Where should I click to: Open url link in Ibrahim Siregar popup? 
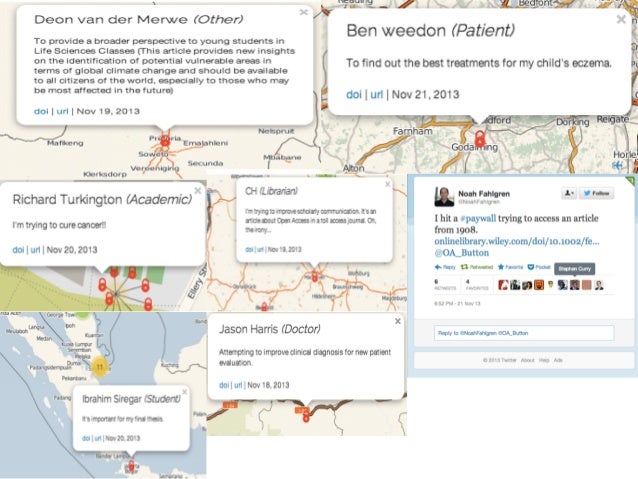98,438
